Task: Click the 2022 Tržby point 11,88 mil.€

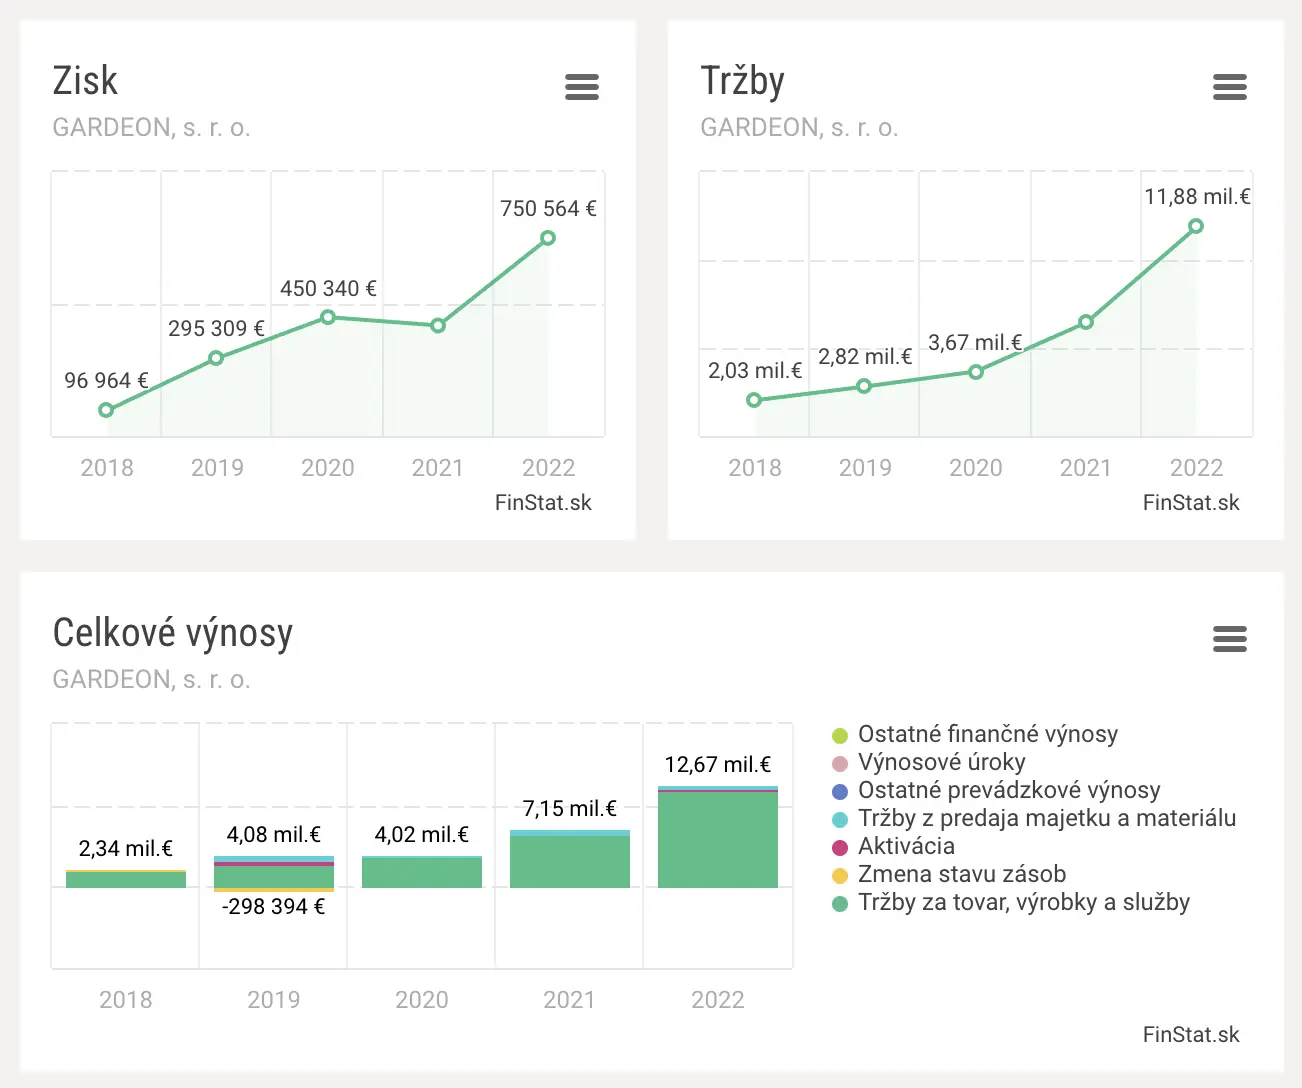Action: click(x=1196, y=226)
